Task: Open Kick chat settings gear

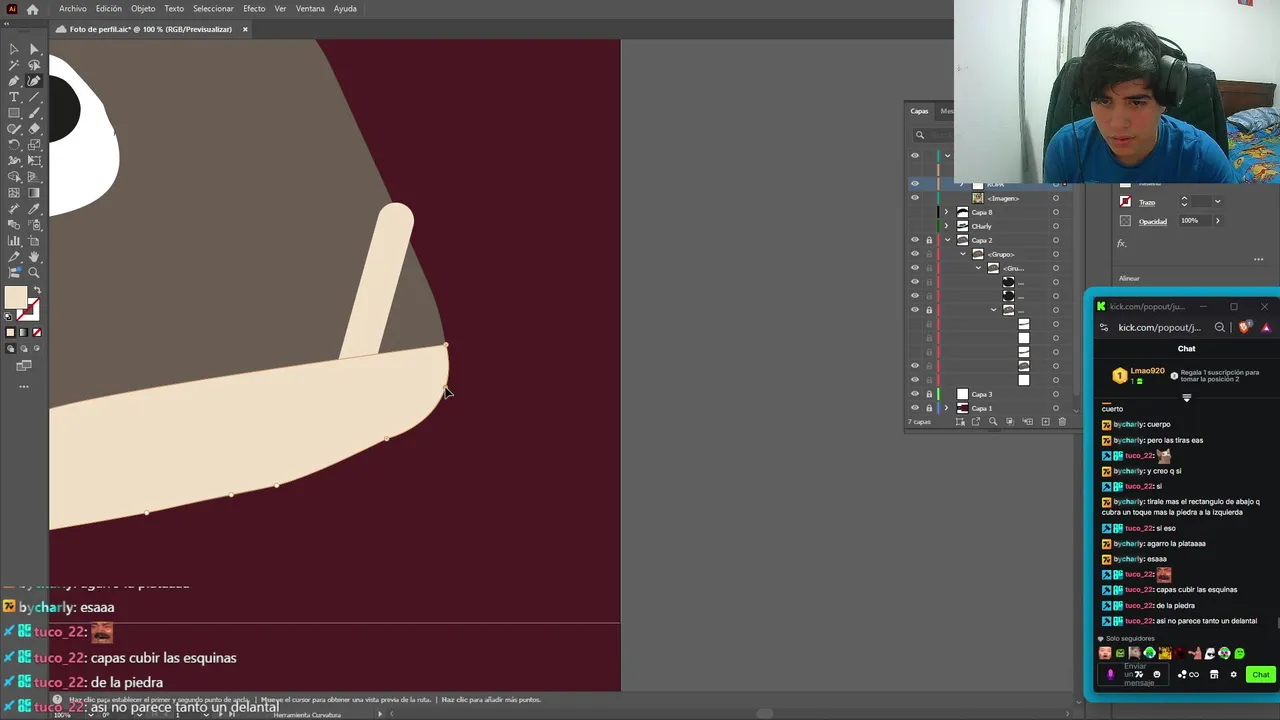Action: pyautogui.click(x=1233, y=675)
